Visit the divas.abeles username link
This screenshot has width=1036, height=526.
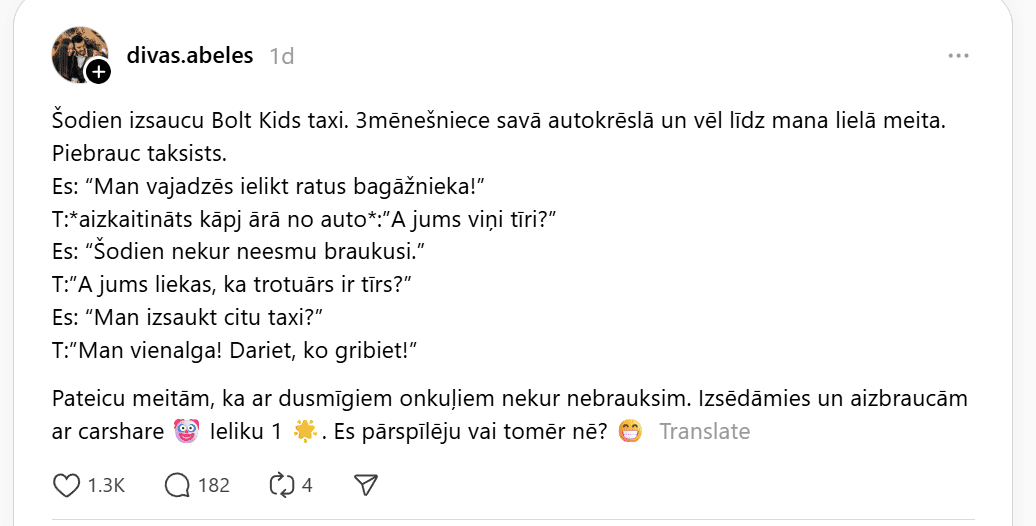pos(190,55)
